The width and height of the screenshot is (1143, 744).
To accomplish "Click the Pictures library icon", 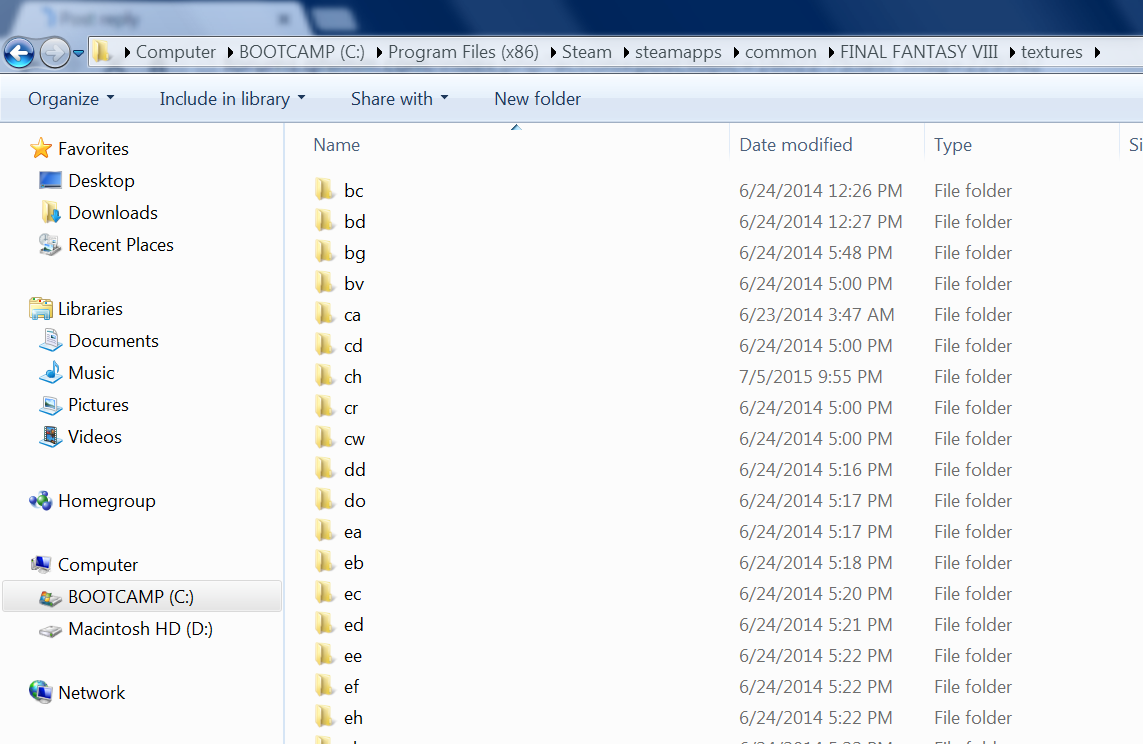I will coord(50,404).
